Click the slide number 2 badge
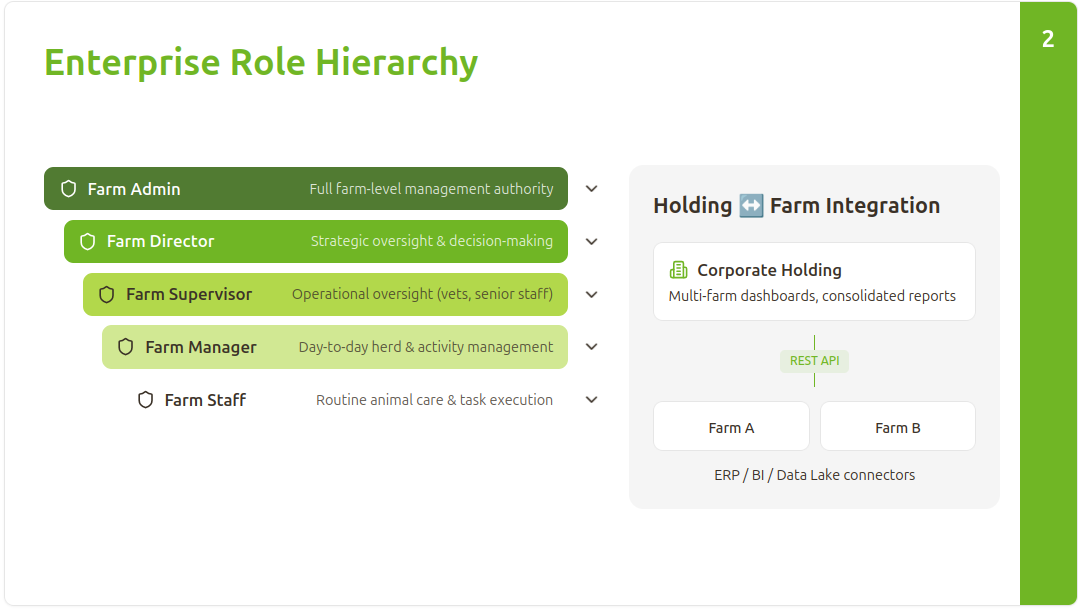Screen dimensions: 1078x610 [1048, 39]
